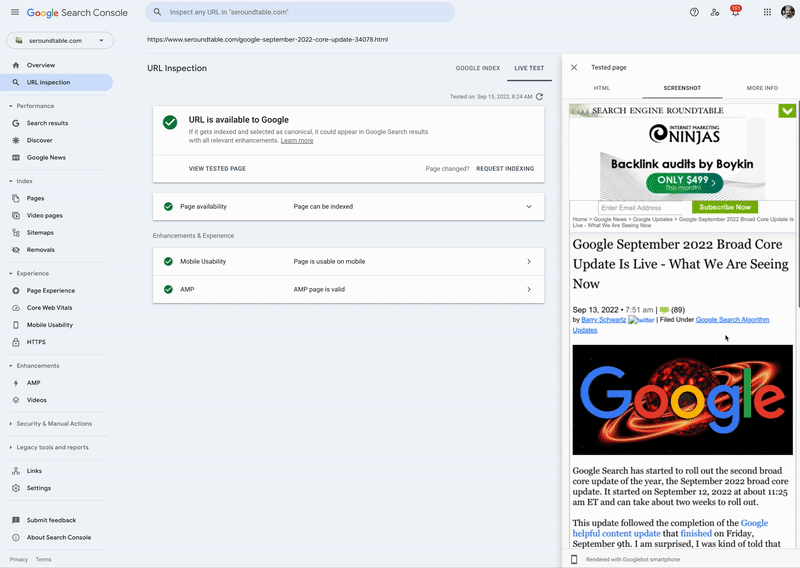
Task: Select the Live Test tab
Action: click(x=529, y=68)
